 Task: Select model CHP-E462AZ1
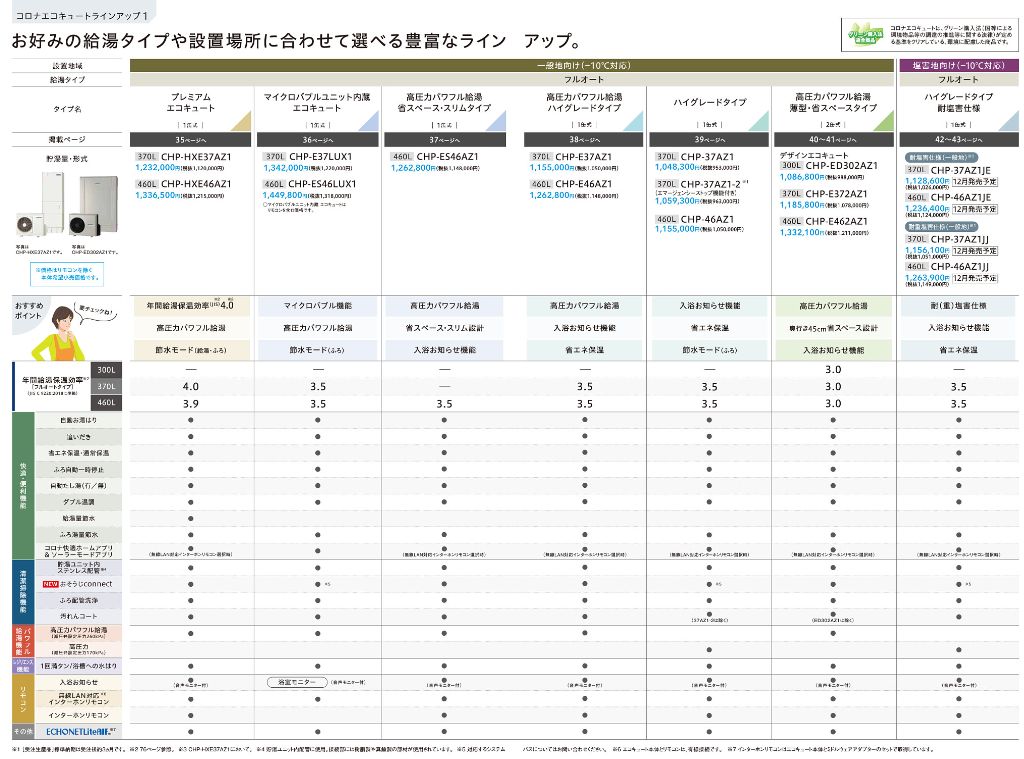click(837, 221)
